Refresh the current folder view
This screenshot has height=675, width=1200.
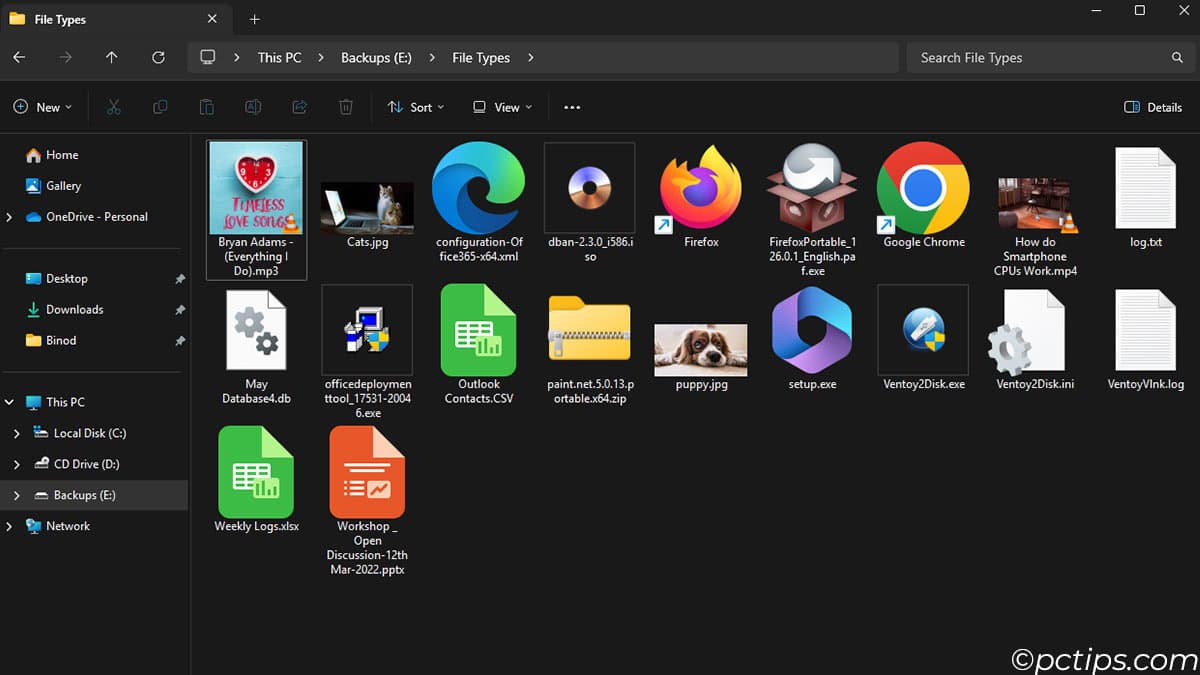[x=158, y=58]
